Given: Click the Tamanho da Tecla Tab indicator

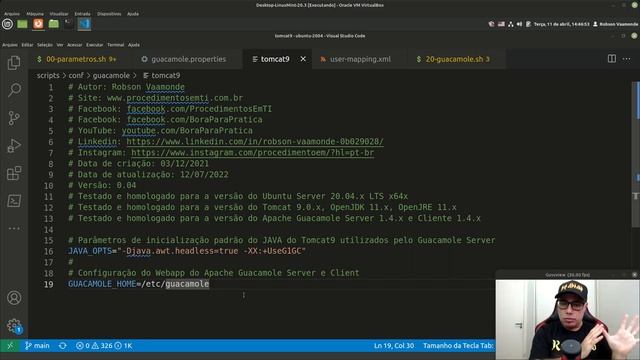Looking at the screenshot, I should point(458,346).
